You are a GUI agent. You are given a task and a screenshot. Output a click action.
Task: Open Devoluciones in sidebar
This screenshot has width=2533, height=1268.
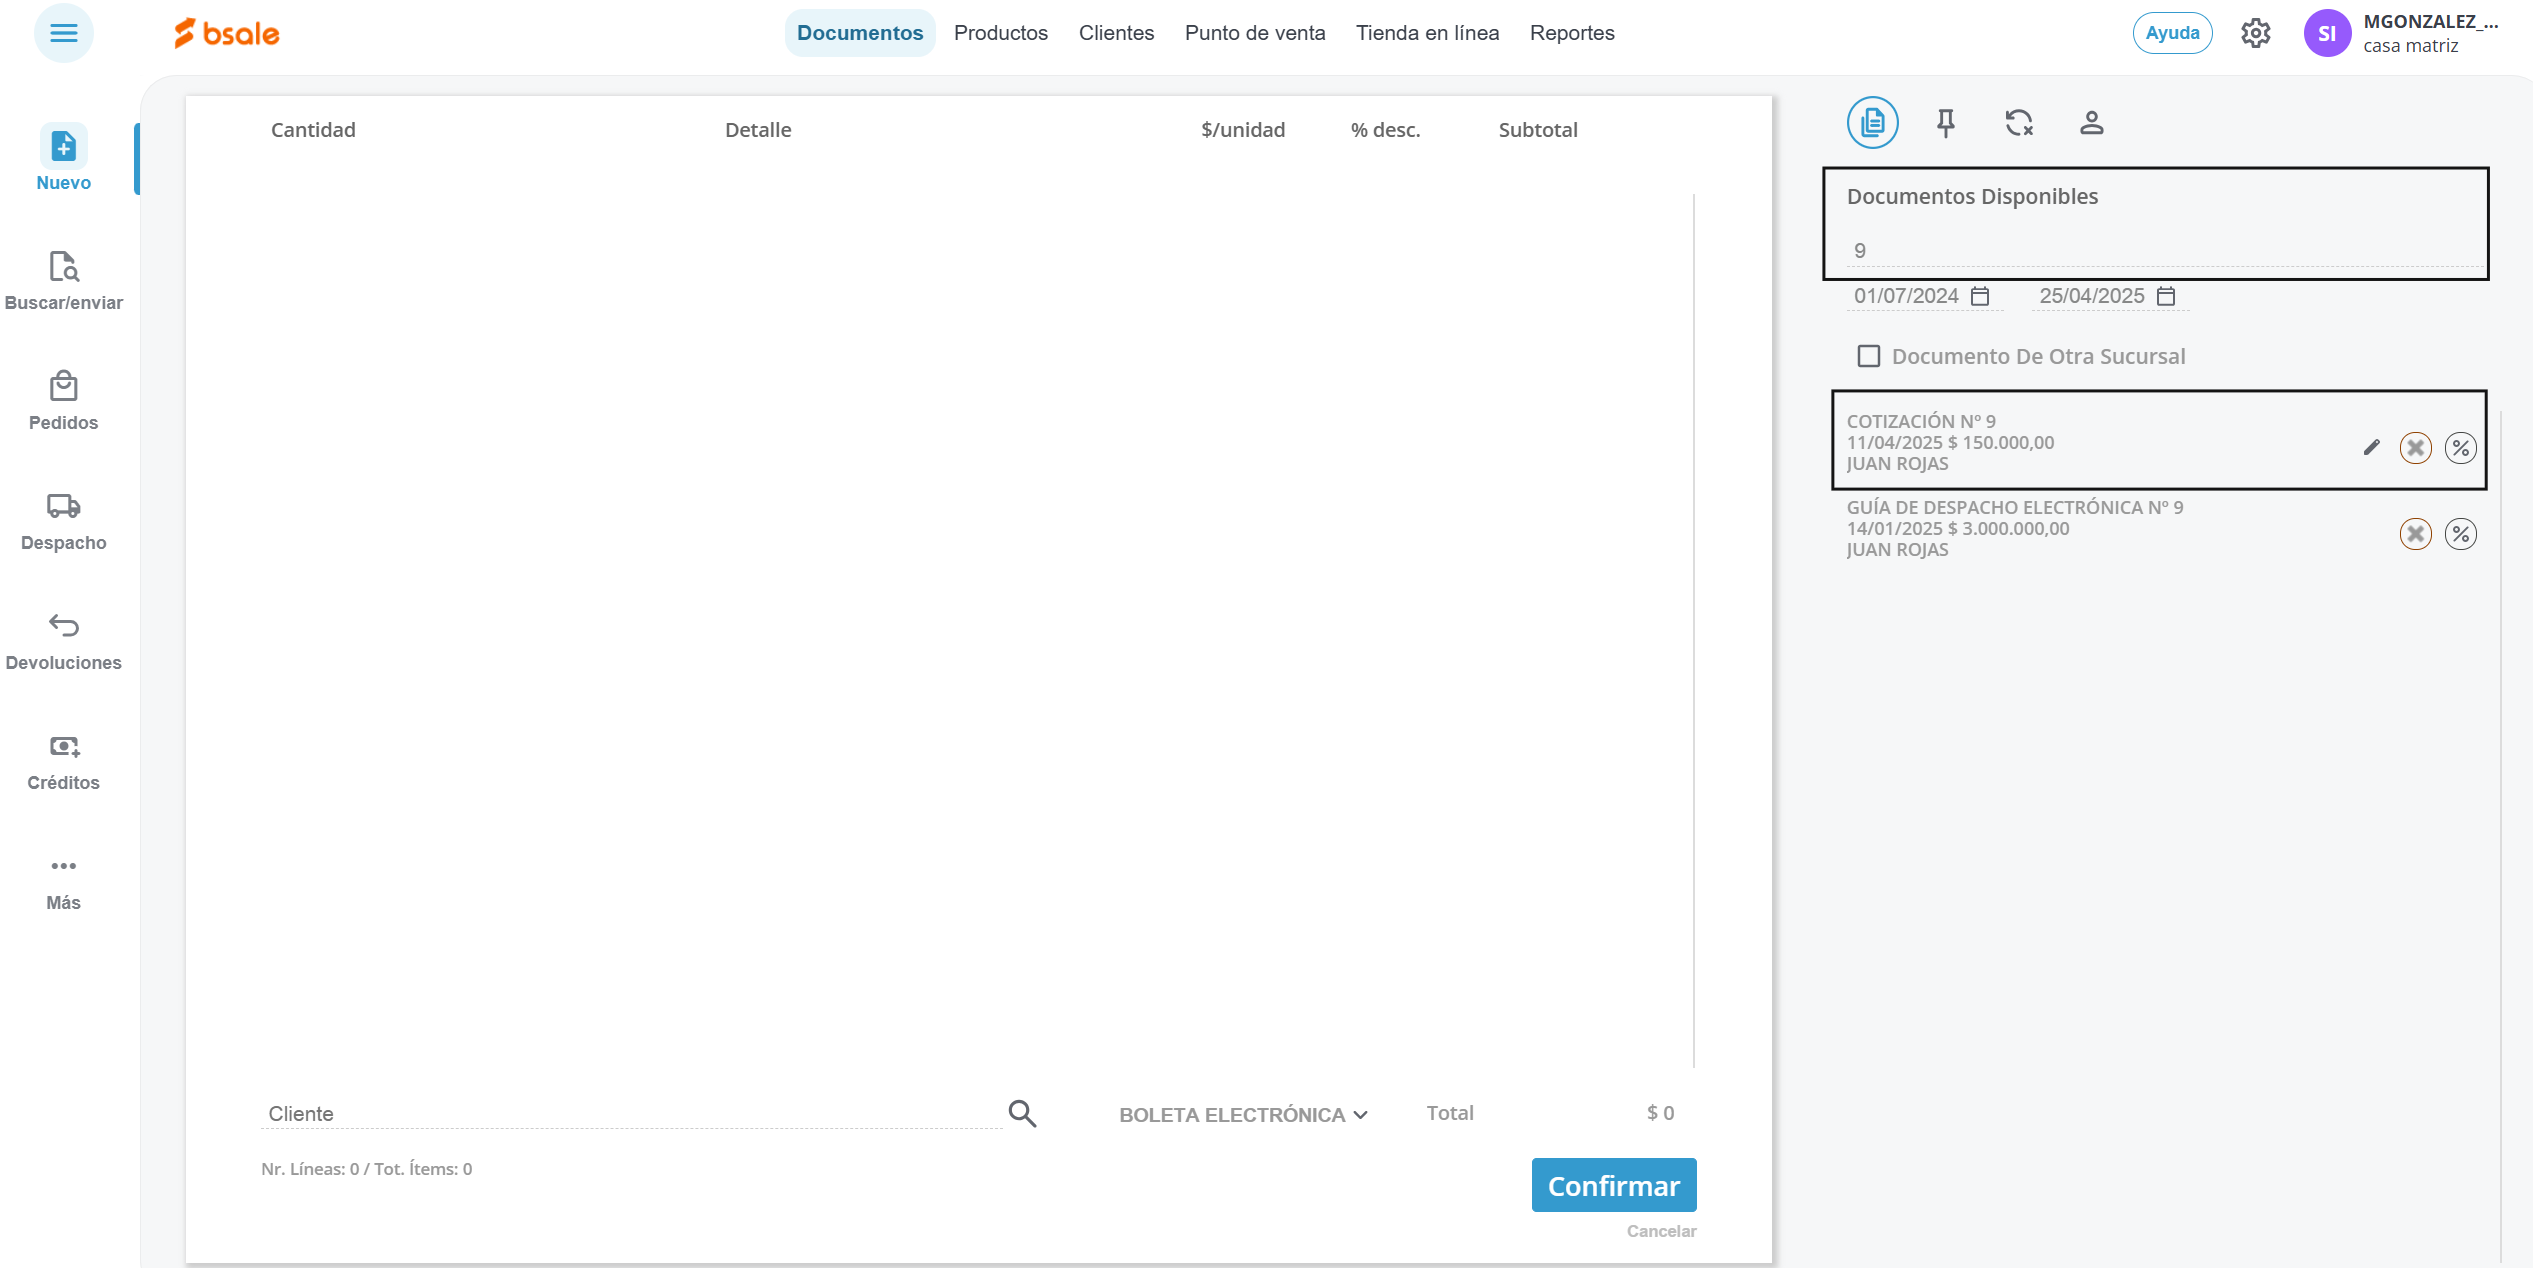(x=63, y=641)
